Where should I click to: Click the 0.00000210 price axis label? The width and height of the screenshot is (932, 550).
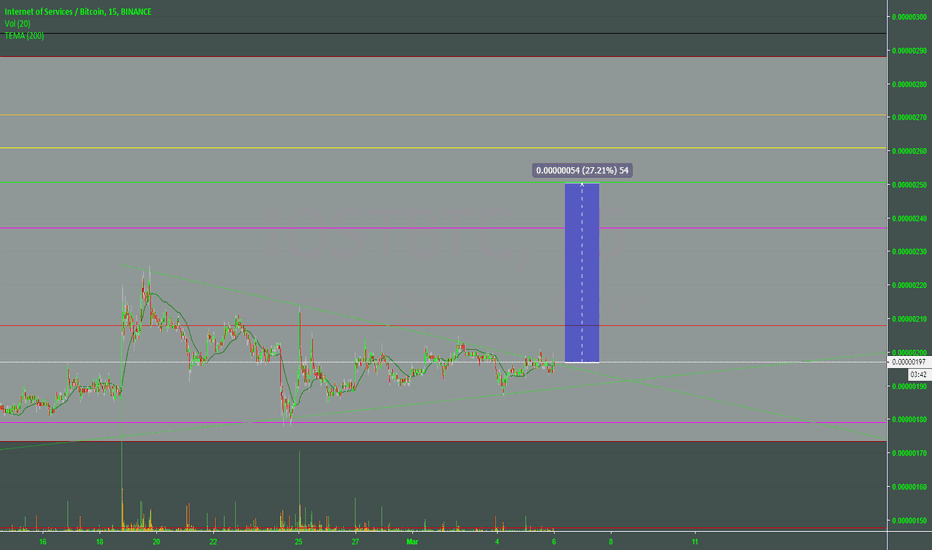[909, 319]
